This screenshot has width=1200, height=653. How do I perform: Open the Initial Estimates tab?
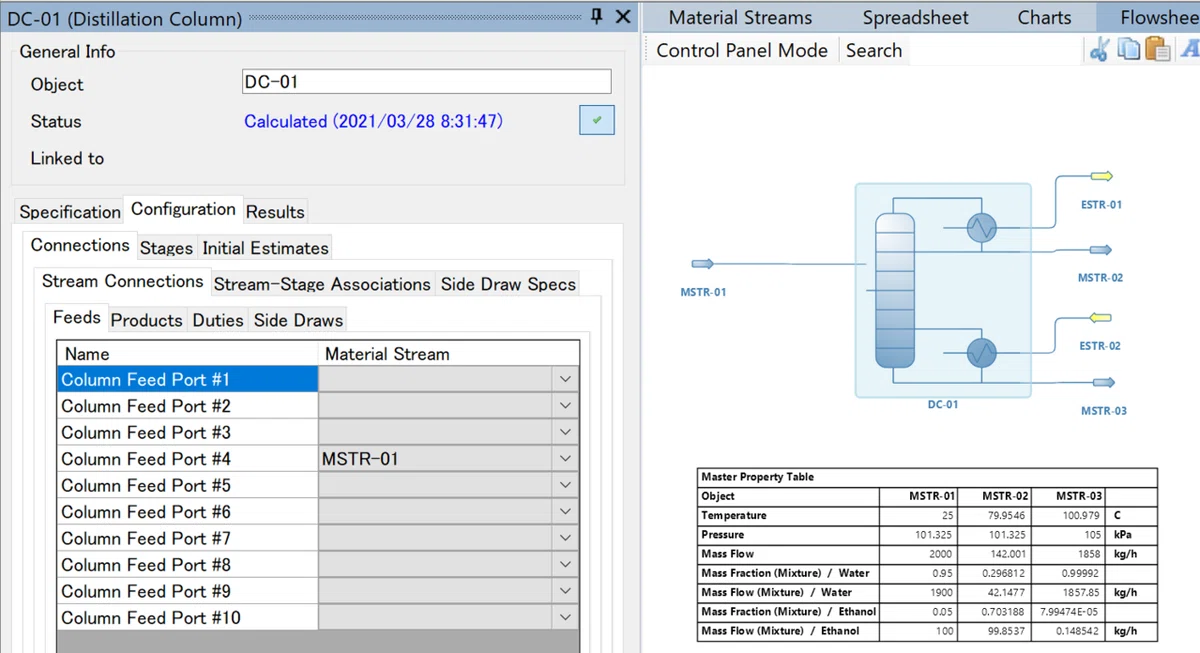[265, 248]
